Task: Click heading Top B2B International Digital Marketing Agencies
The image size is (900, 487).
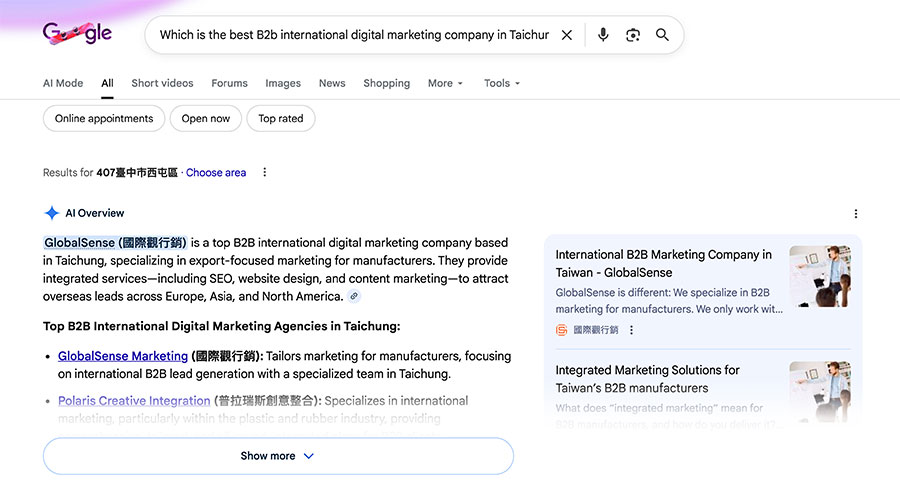Action: click(x=222, y=326)
